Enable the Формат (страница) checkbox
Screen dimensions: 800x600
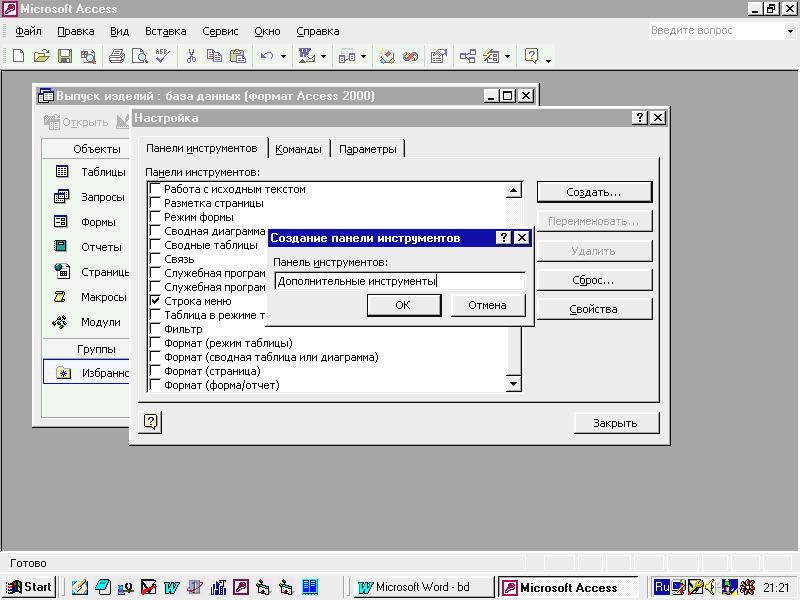pos(155,371)
